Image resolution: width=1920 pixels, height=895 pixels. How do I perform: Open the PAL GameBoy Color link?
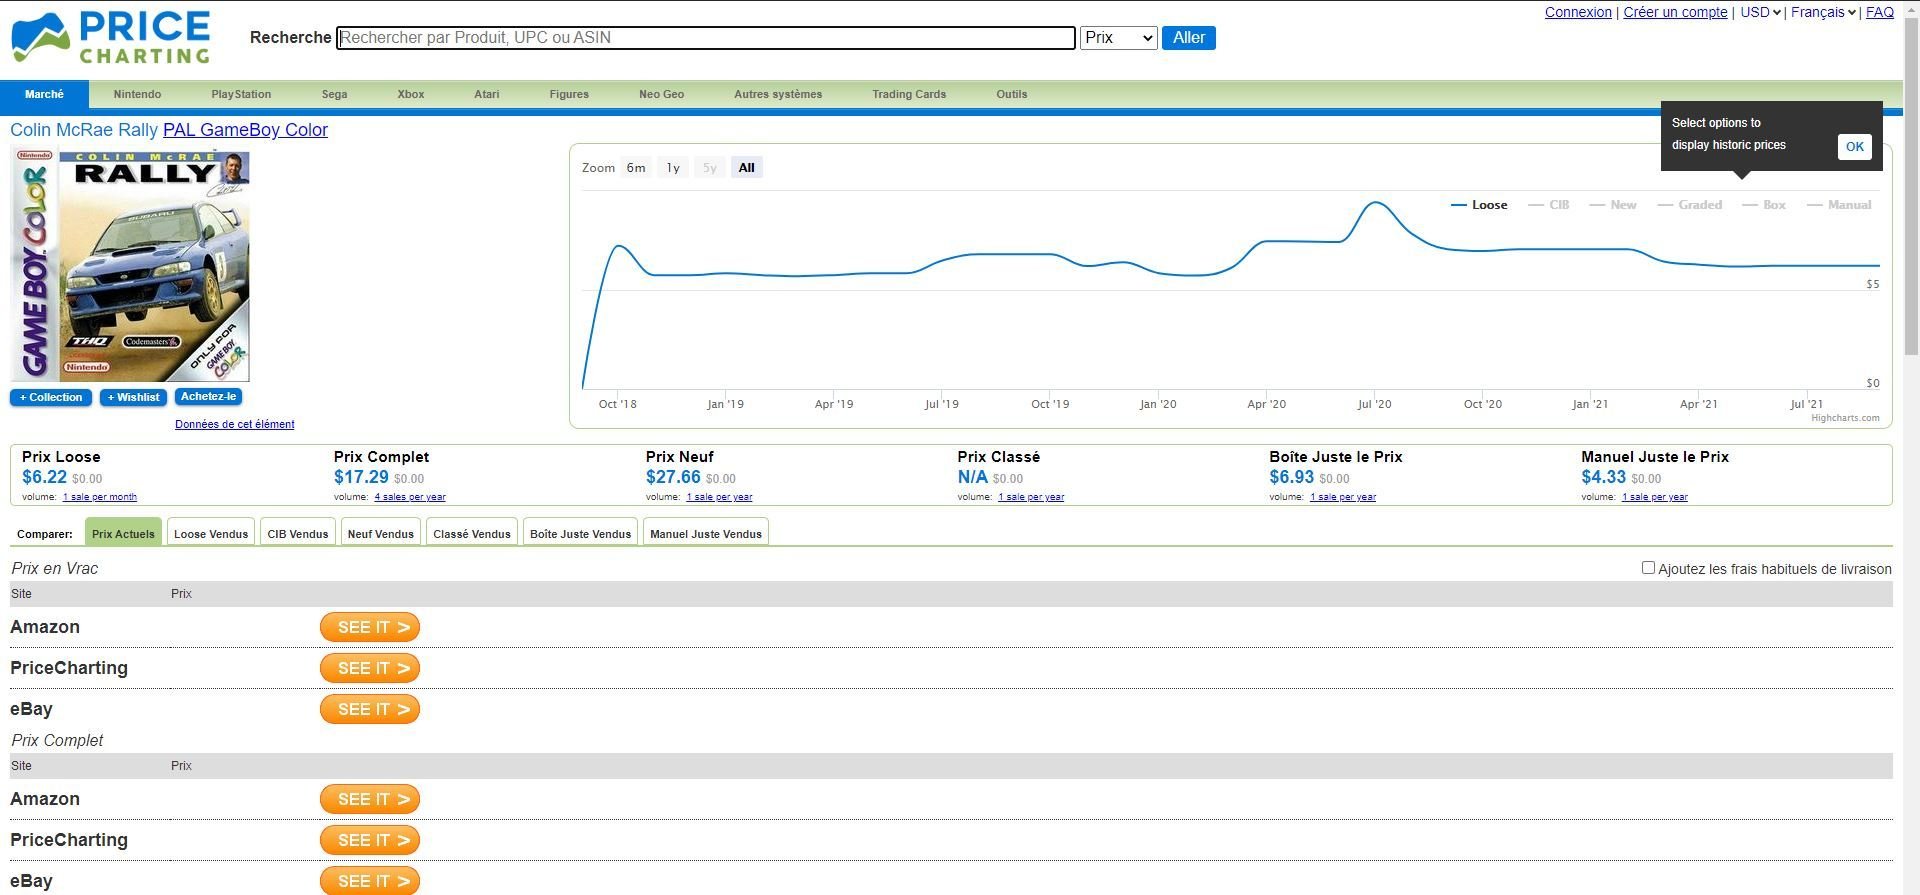[245, 130]
